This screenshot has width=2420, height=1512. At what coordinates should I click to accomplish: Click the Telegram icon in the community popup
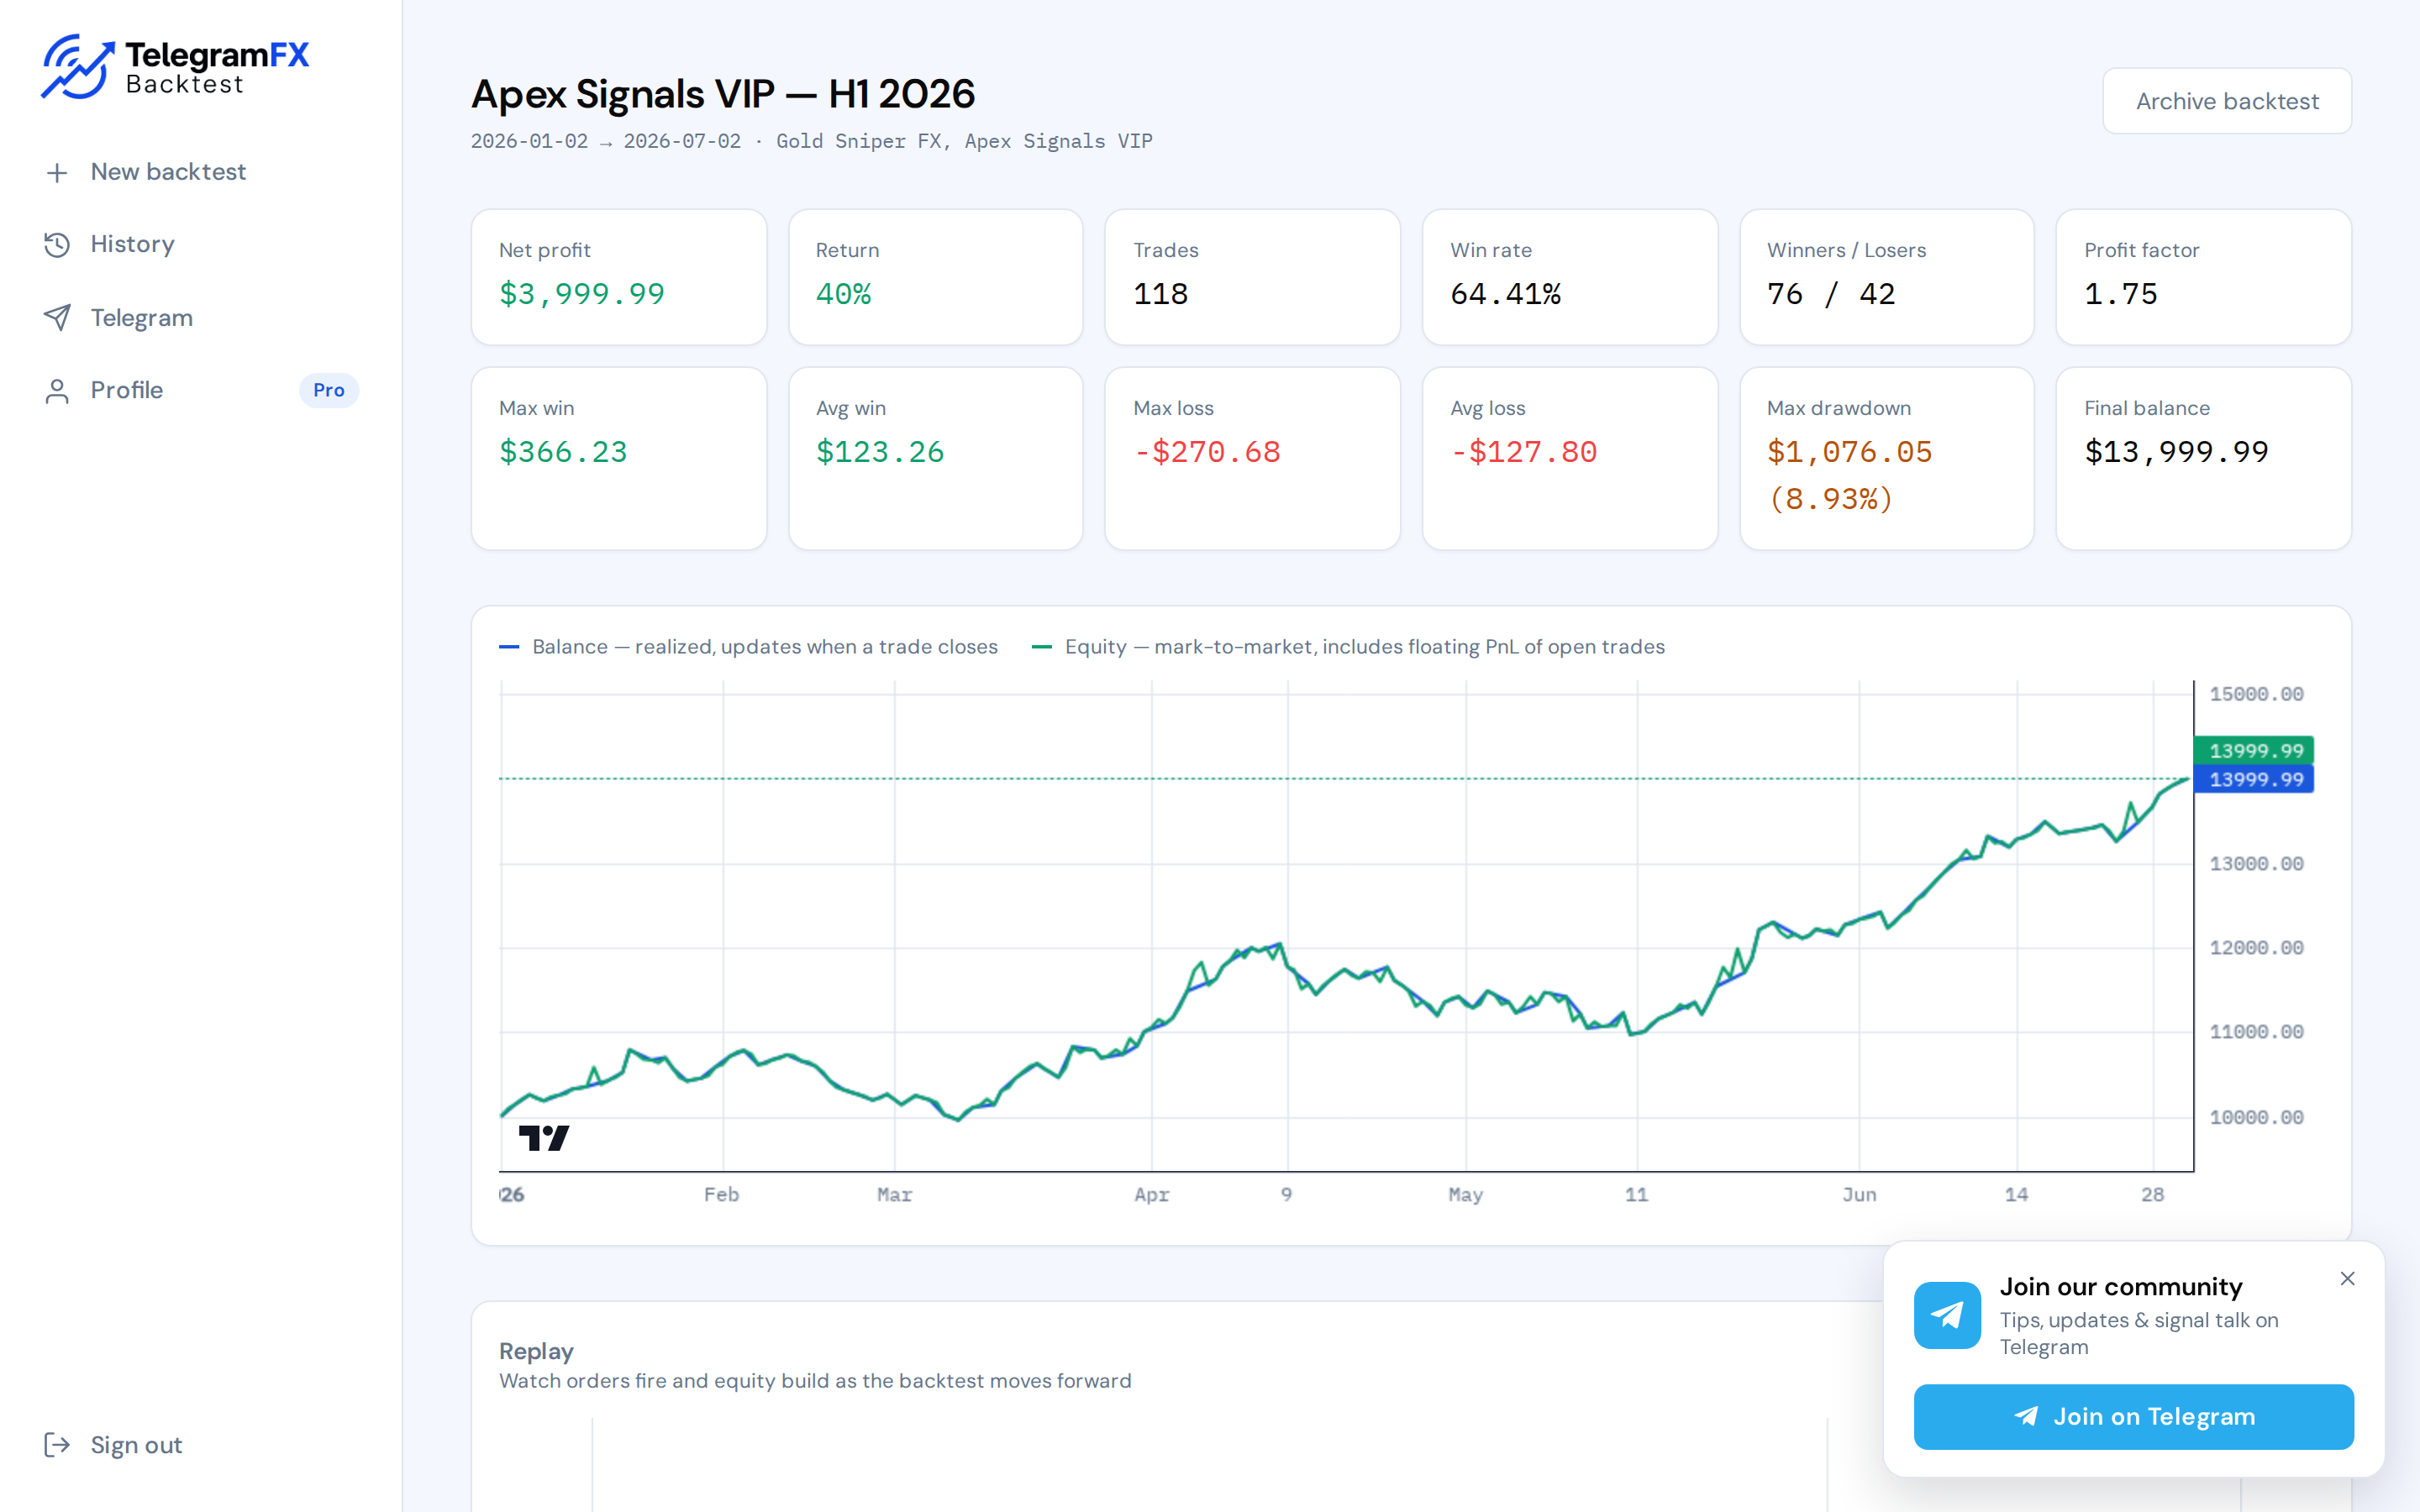point(1946,1314)
